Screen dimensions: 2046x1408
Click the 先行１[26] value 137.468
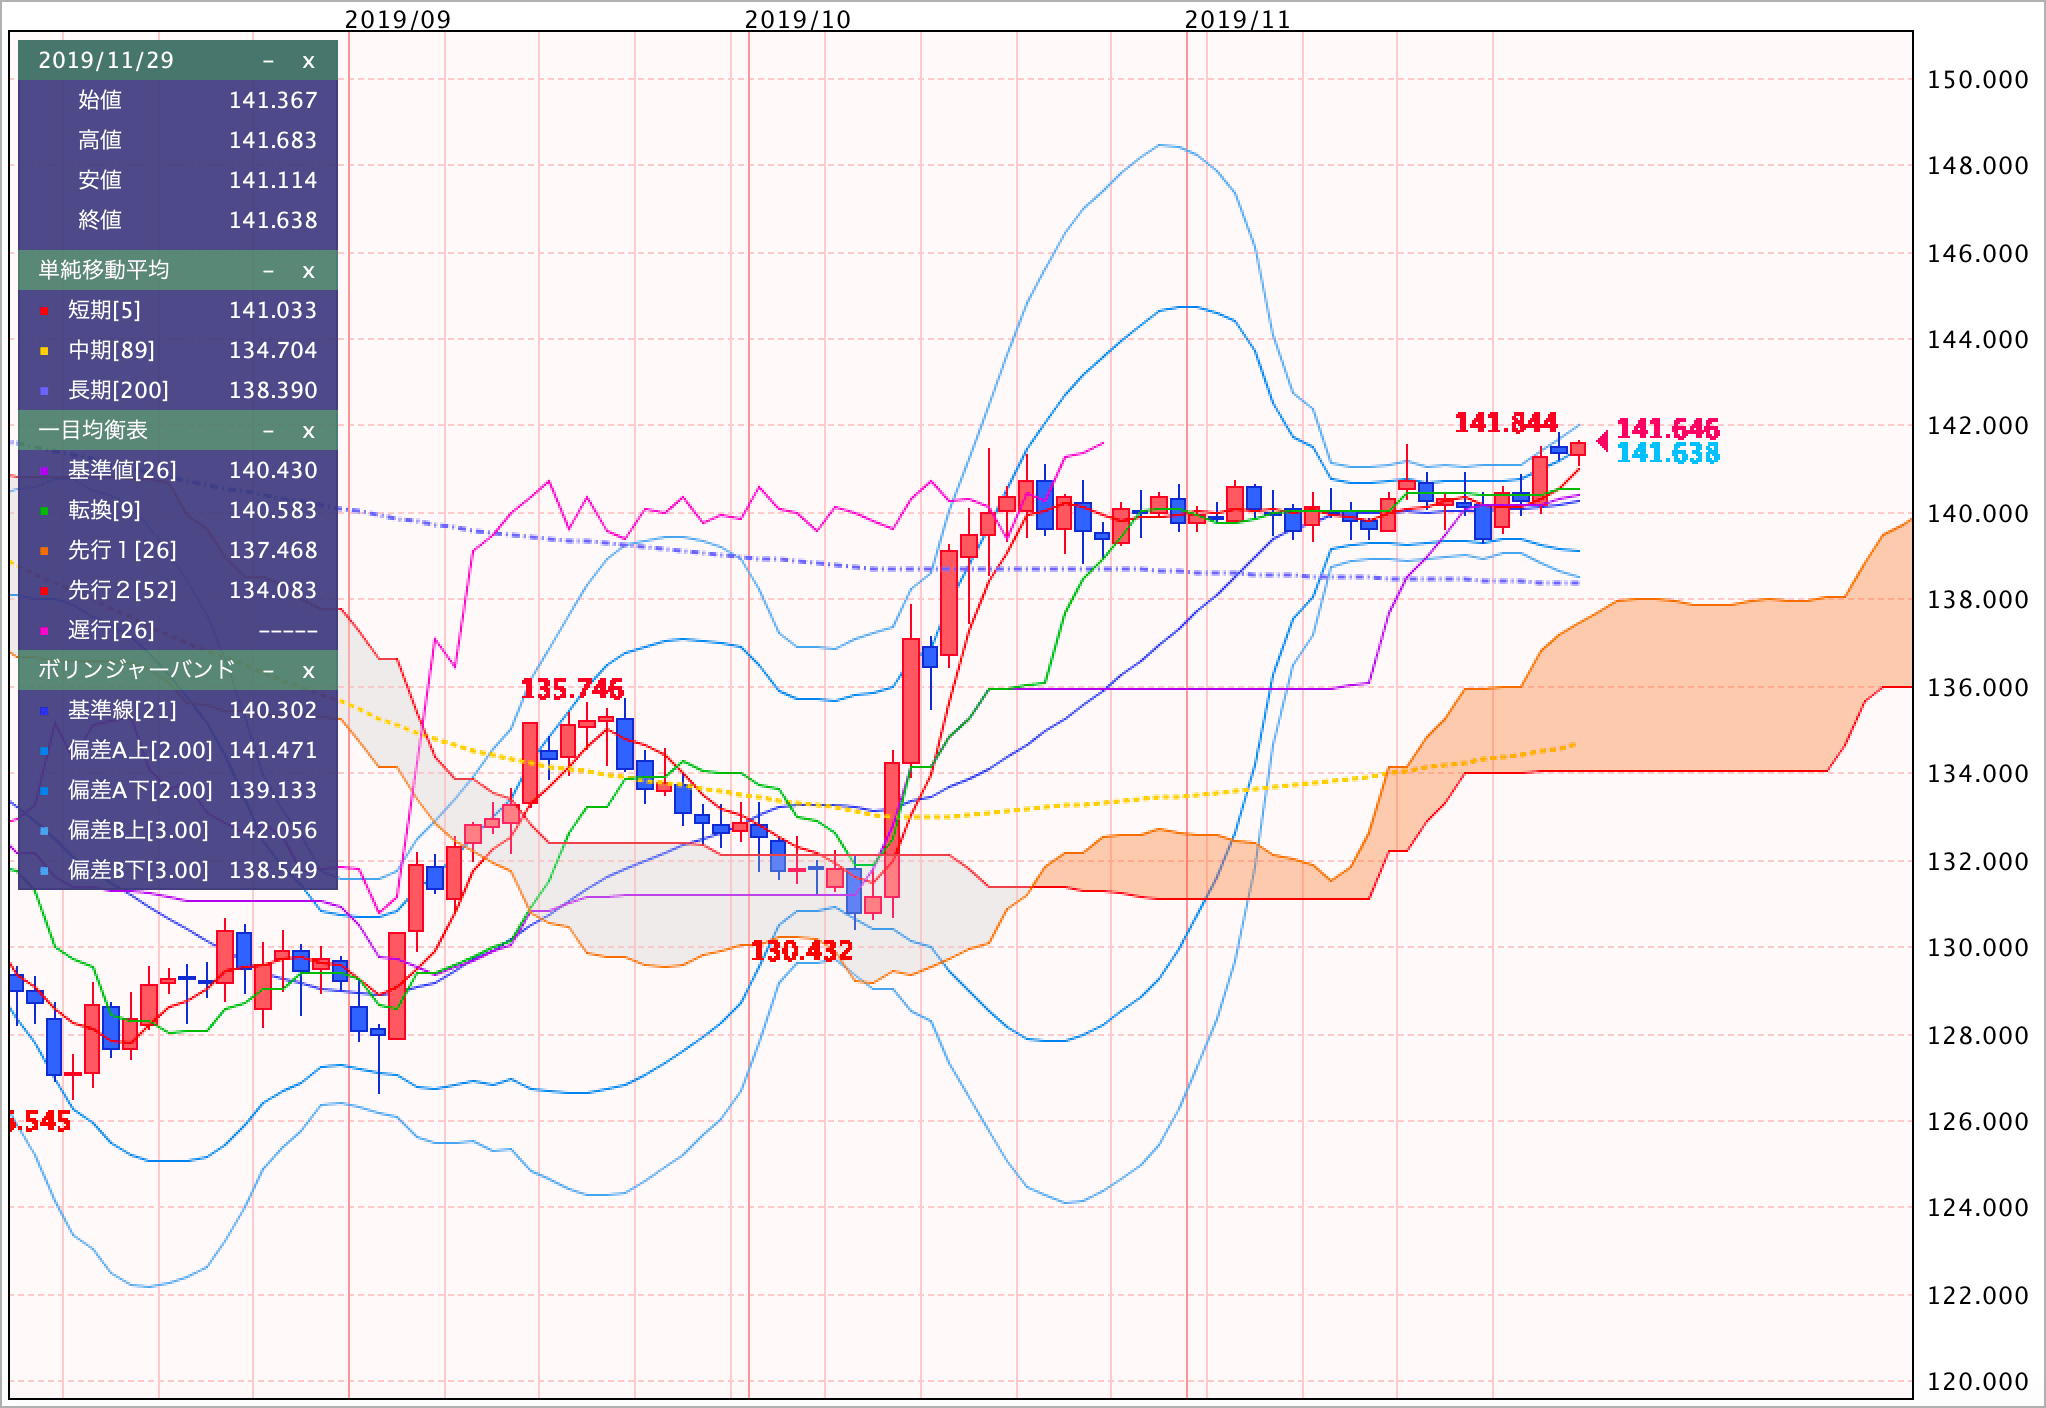273,551
